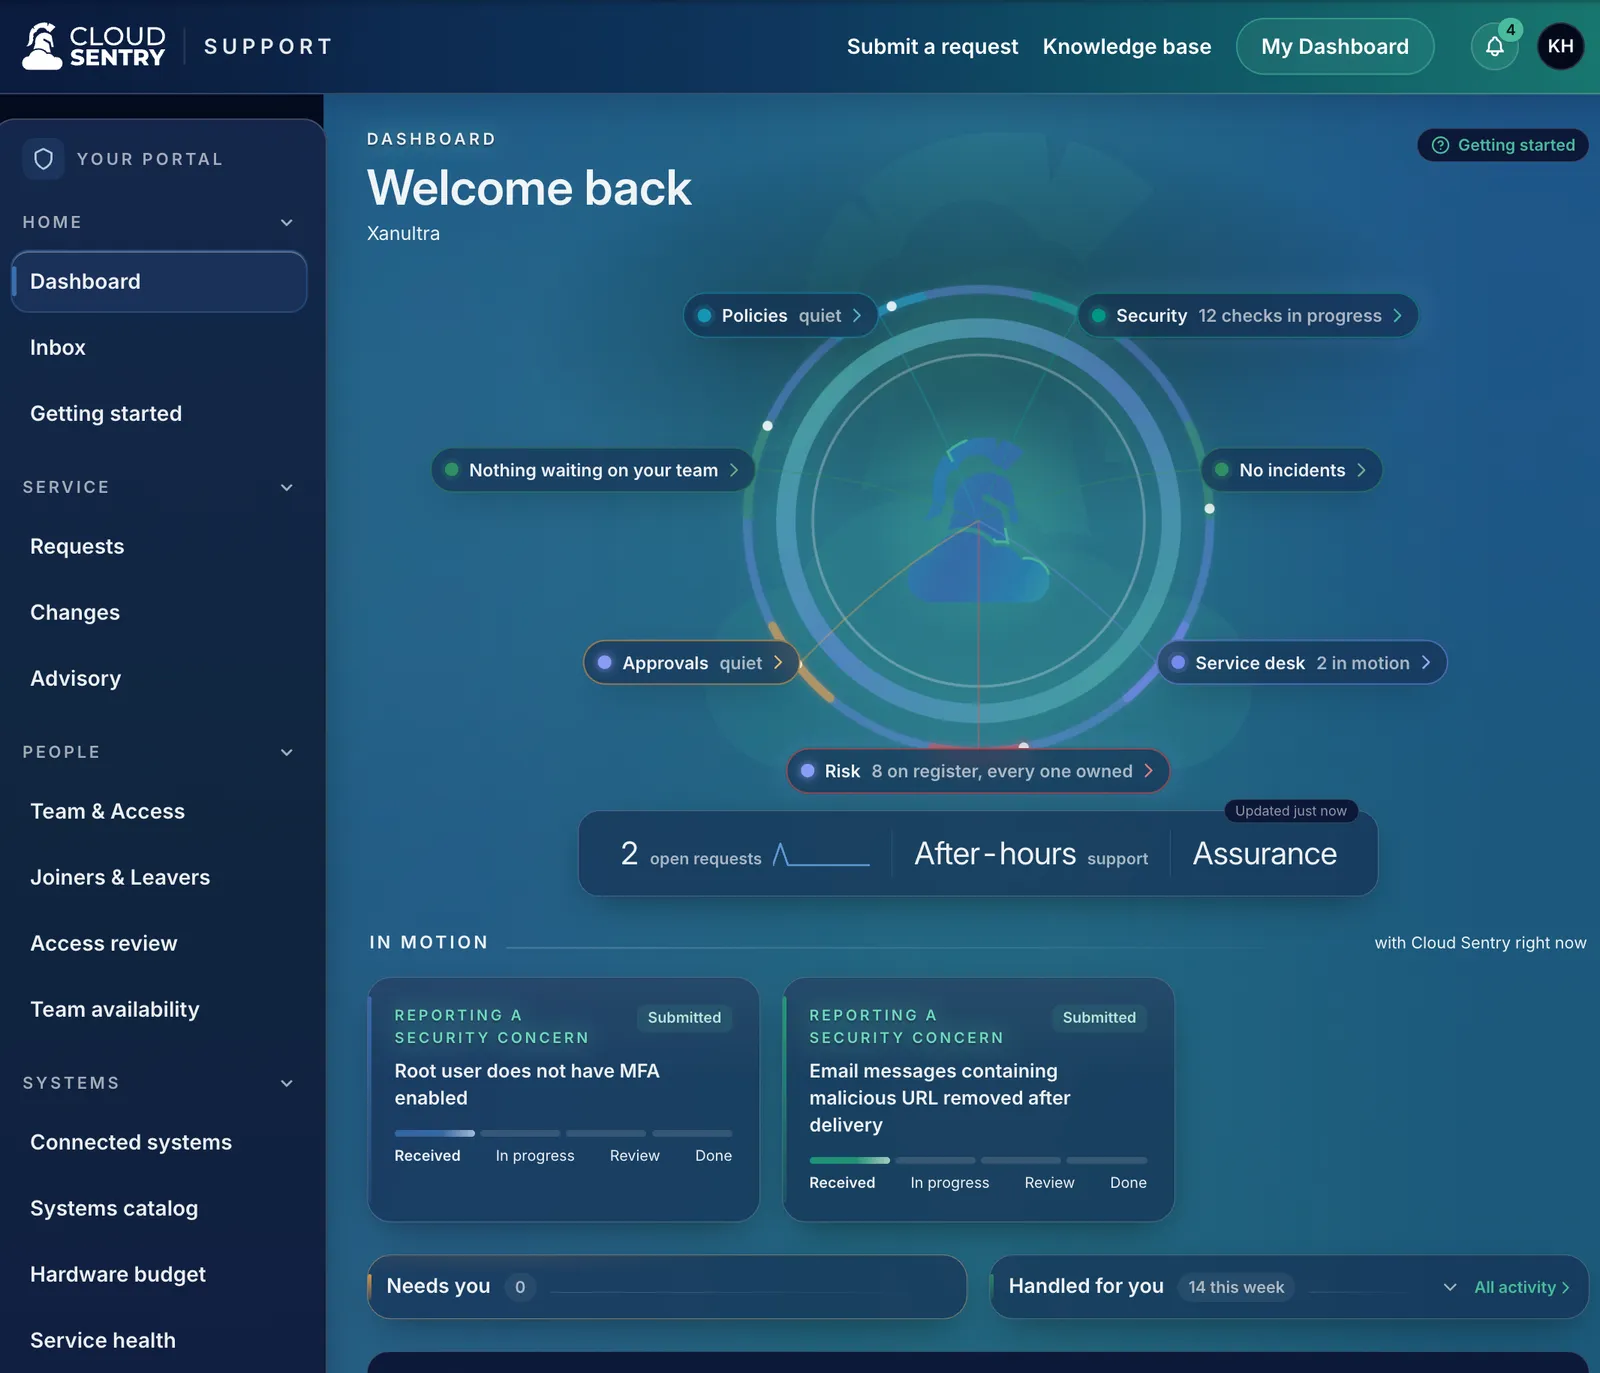Image resolution: width=1600 pixels, height=1373 pixels.
Task: Collapse the PEOPLE sidebar section
Action: [287, 752]
